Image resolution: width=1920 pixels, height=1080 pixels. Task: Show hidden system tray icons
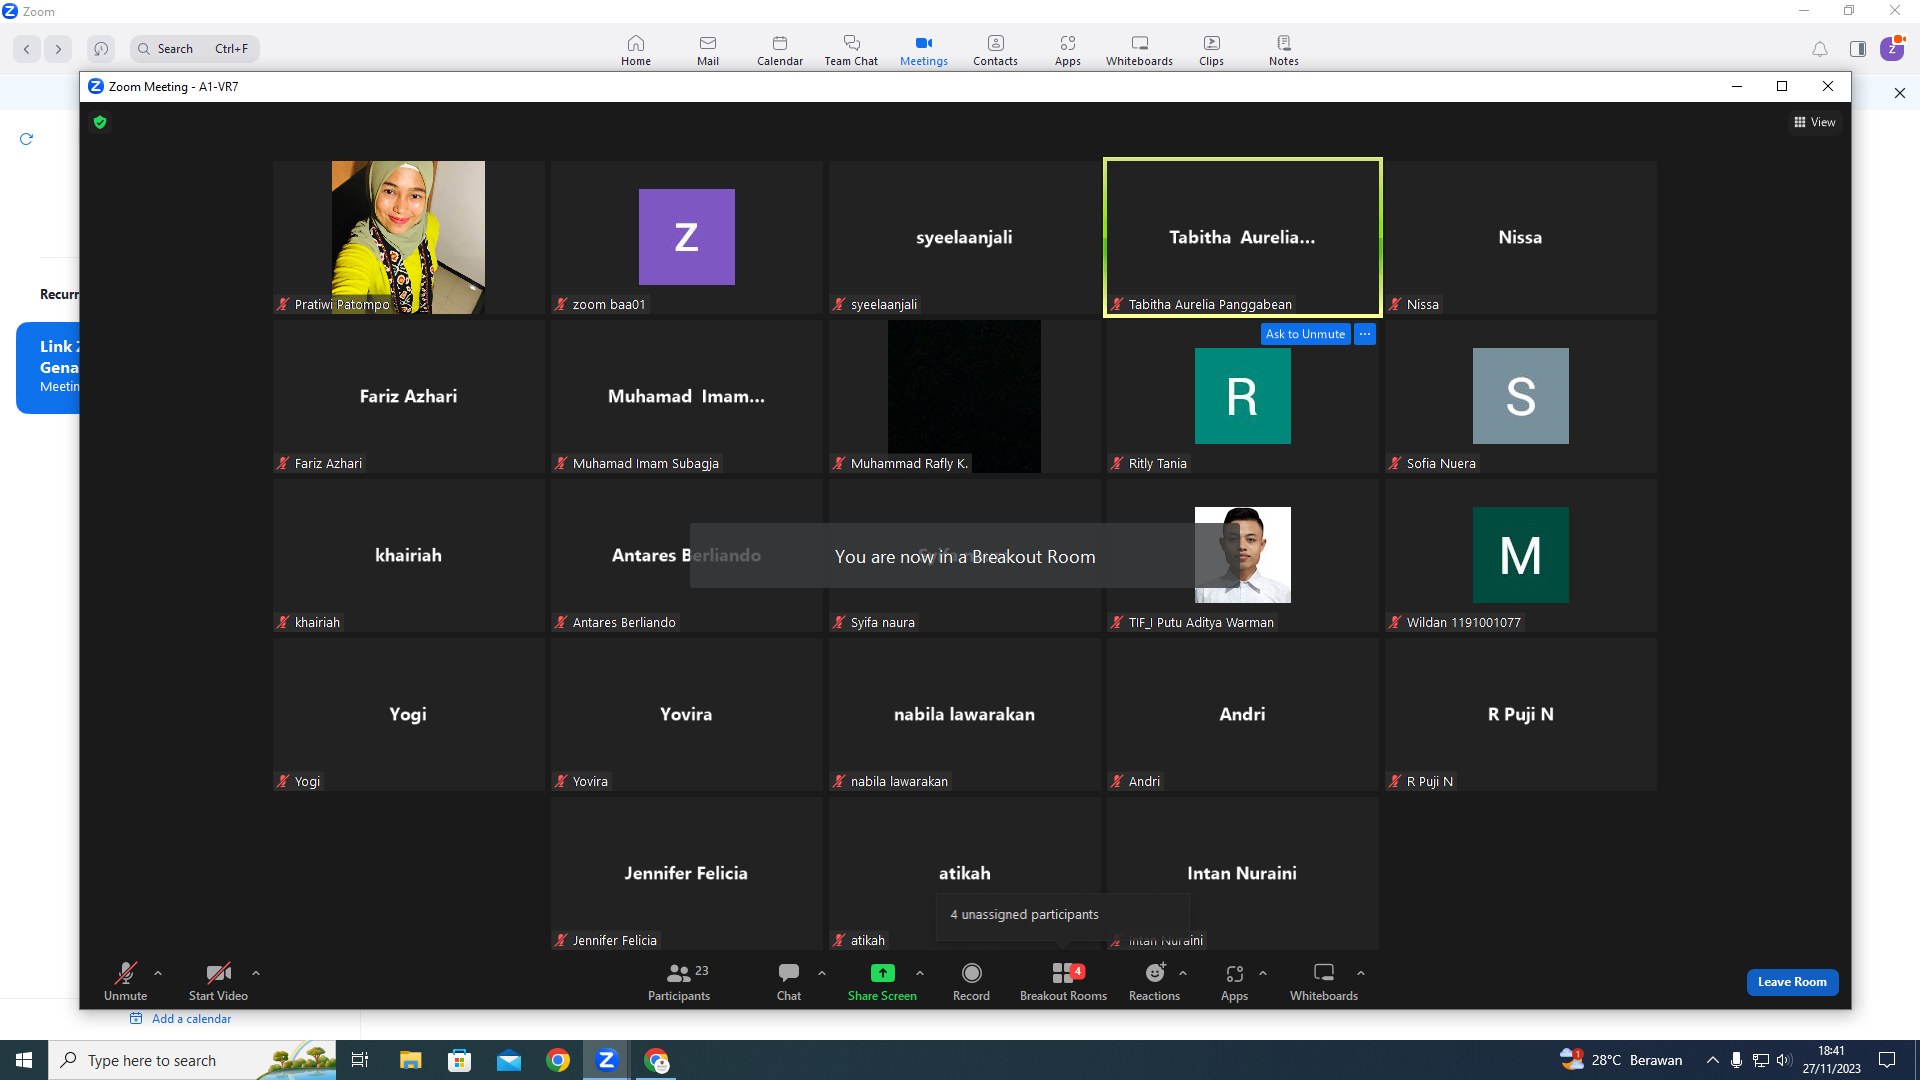(x=1713, y=1060)
